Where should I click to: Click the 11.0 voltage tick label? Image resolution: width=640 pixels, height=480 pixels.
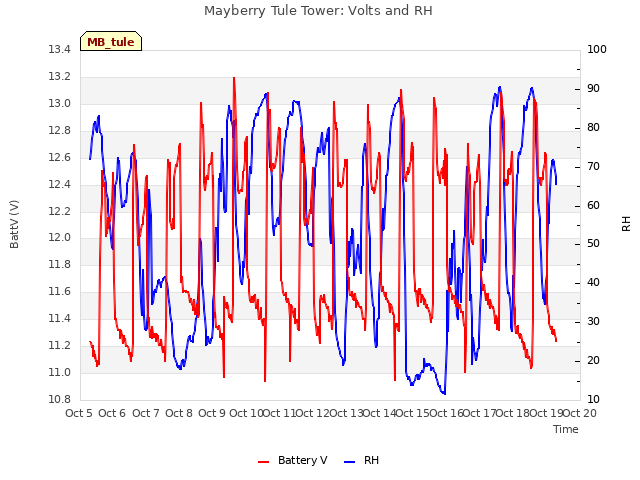click(x=59, y=372)
